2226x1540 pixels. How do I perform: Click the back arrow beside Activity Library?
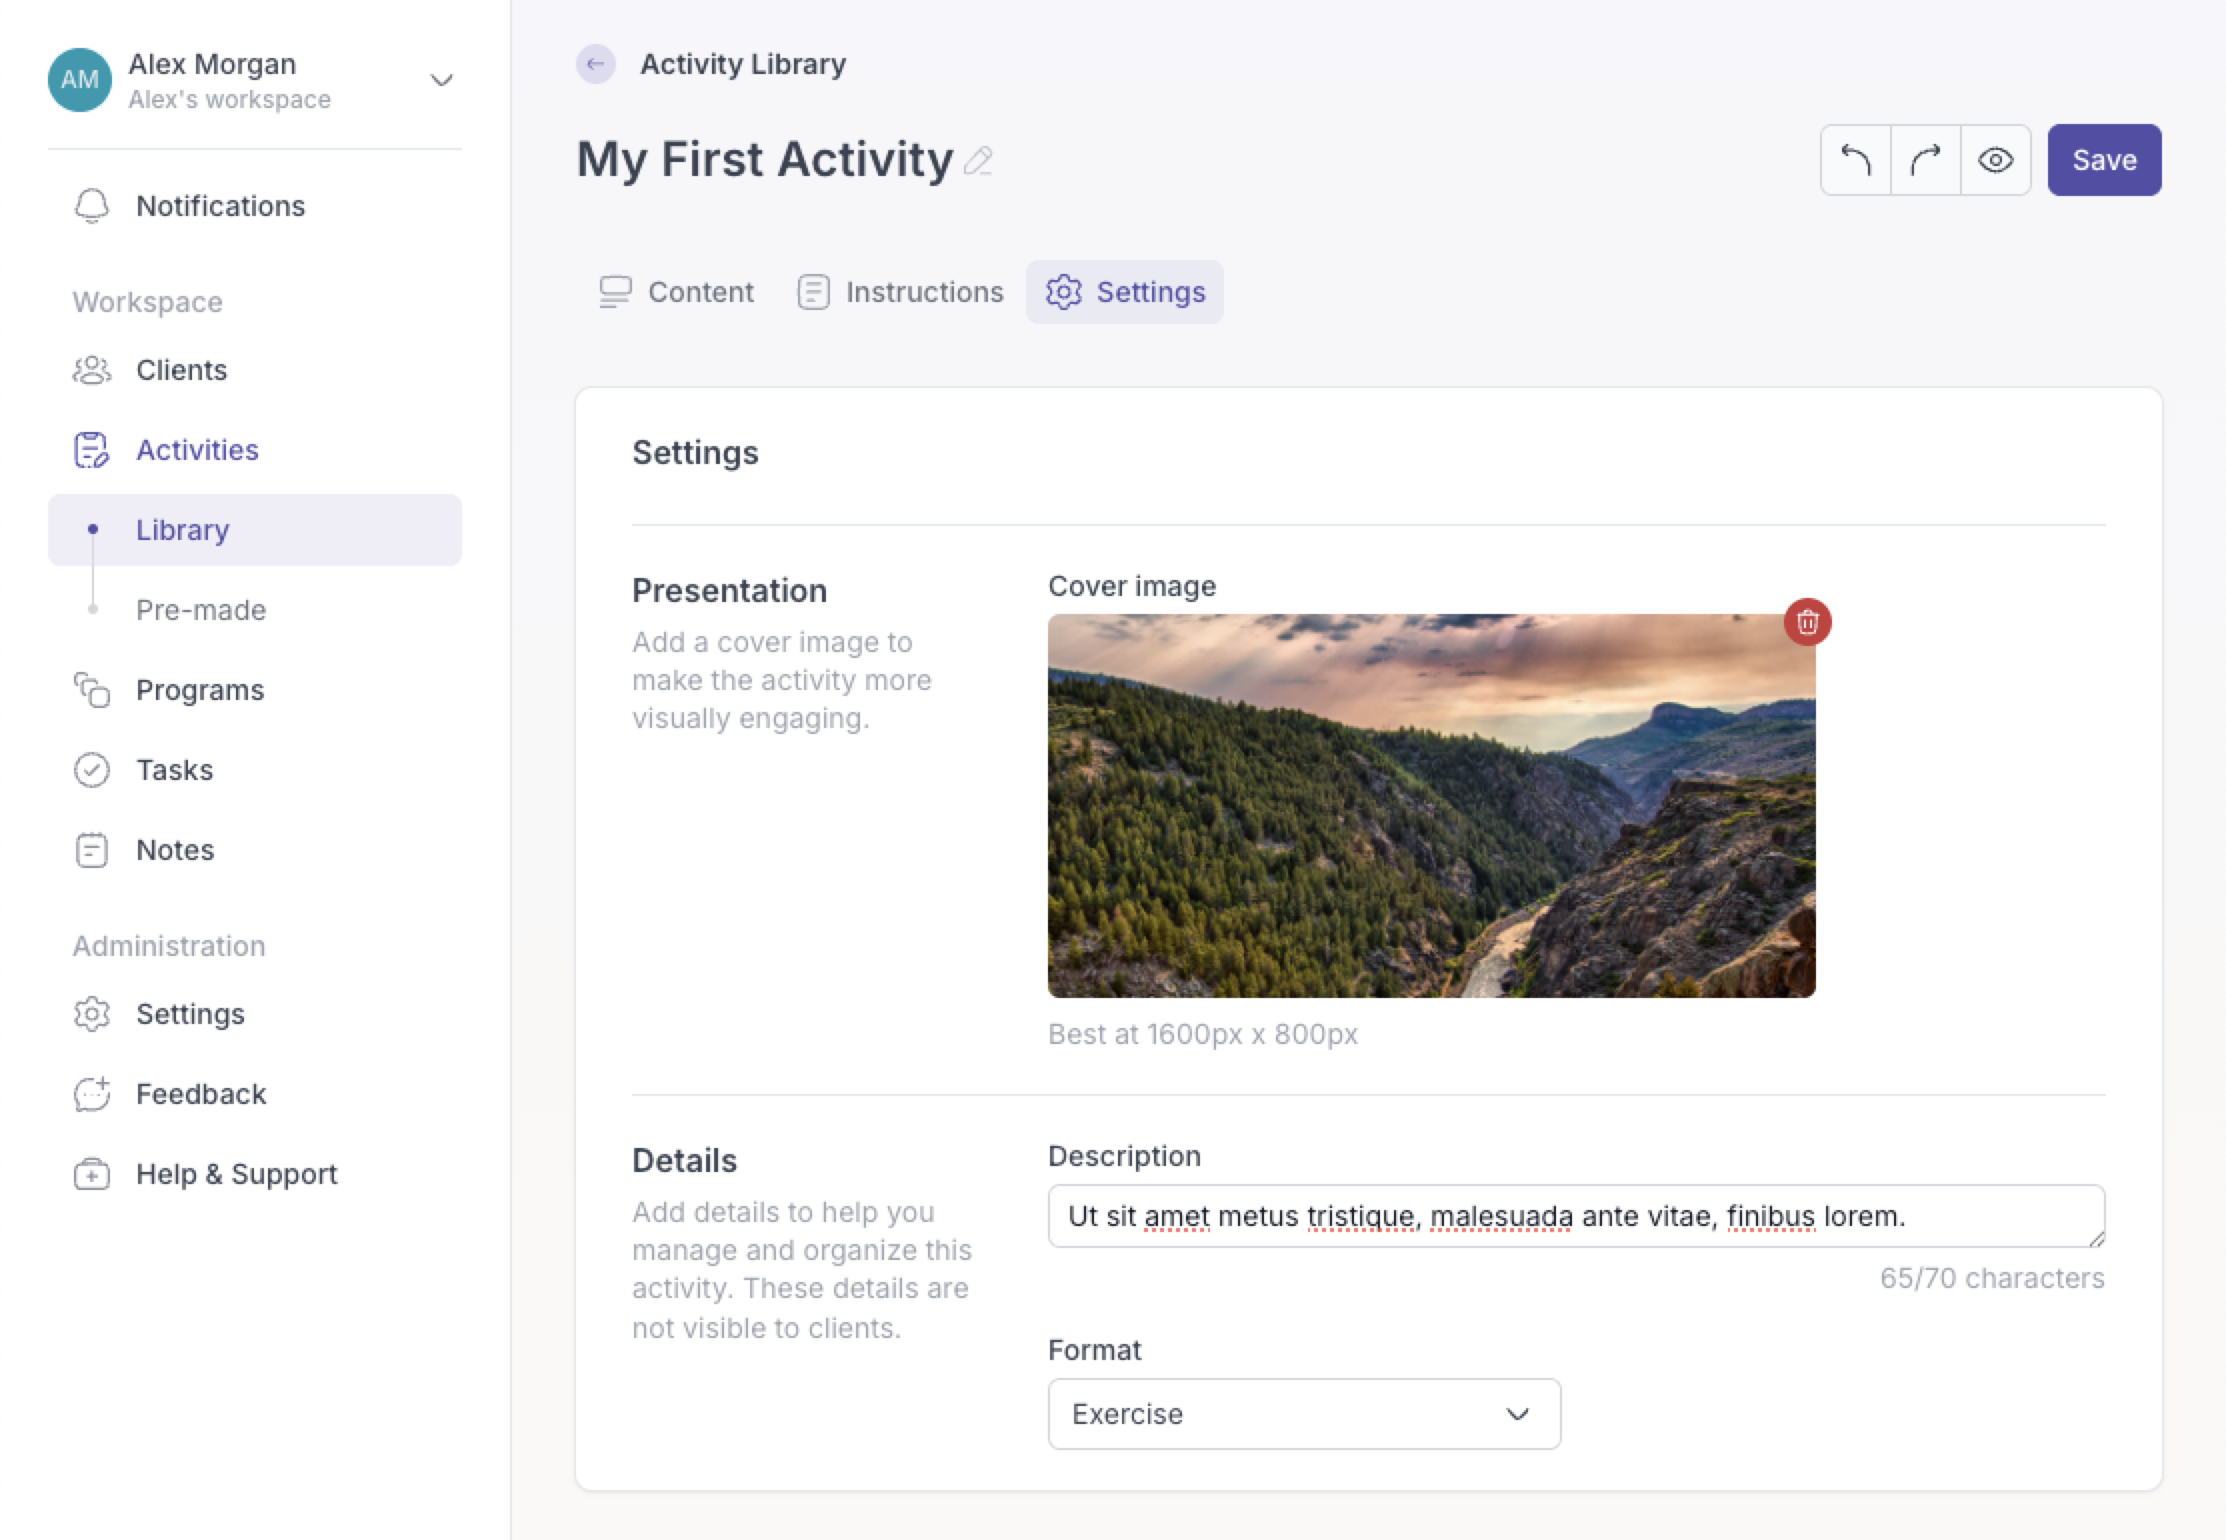595,64
